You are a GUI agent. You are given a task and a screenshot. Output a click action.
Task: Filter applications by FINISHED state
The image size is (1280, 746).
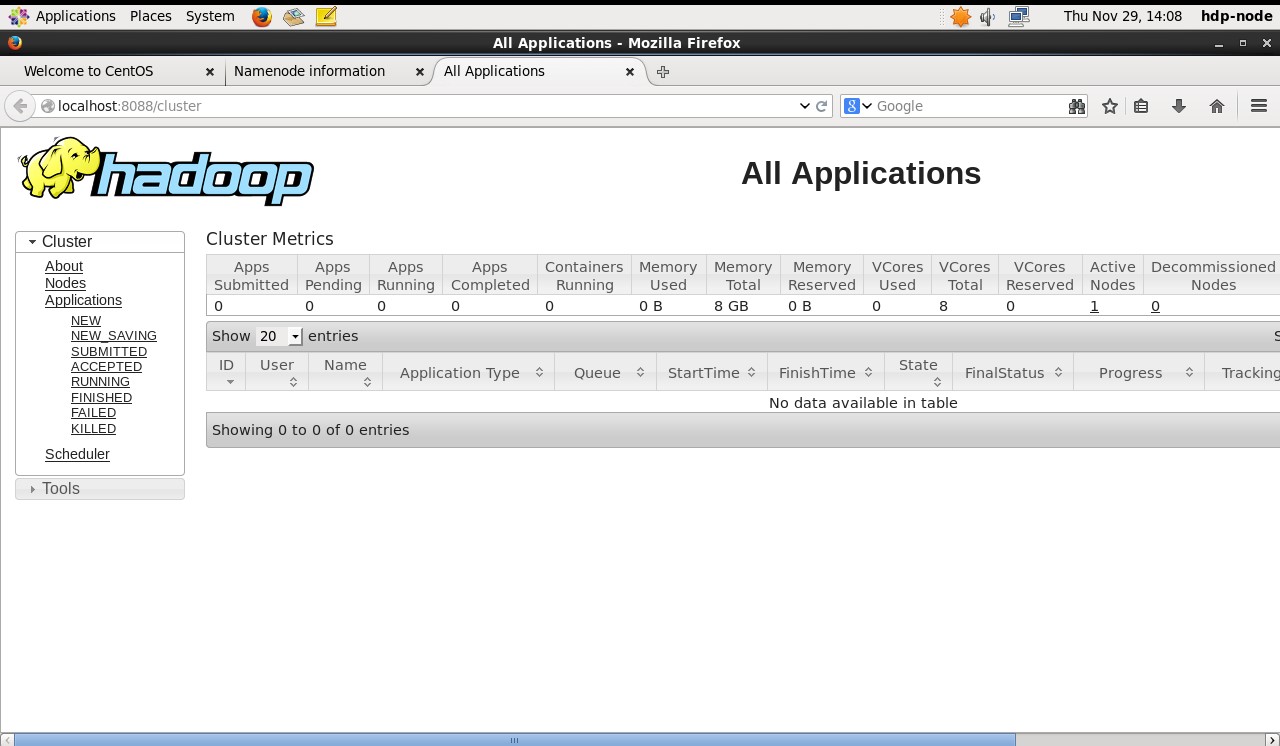tap(101, 398)
